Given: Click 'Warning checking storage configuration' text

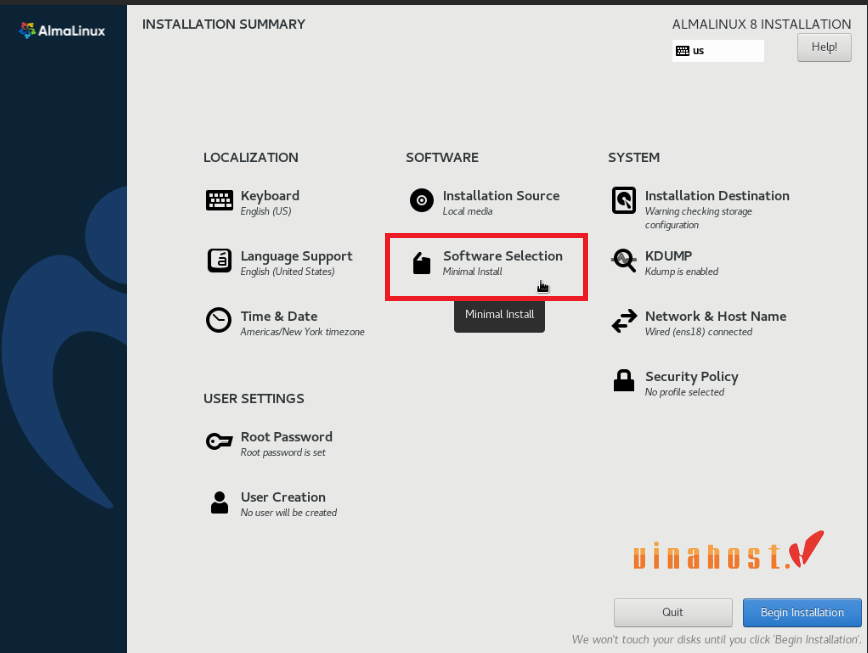Looking at the screenshot, I should [x=698, y=218].
